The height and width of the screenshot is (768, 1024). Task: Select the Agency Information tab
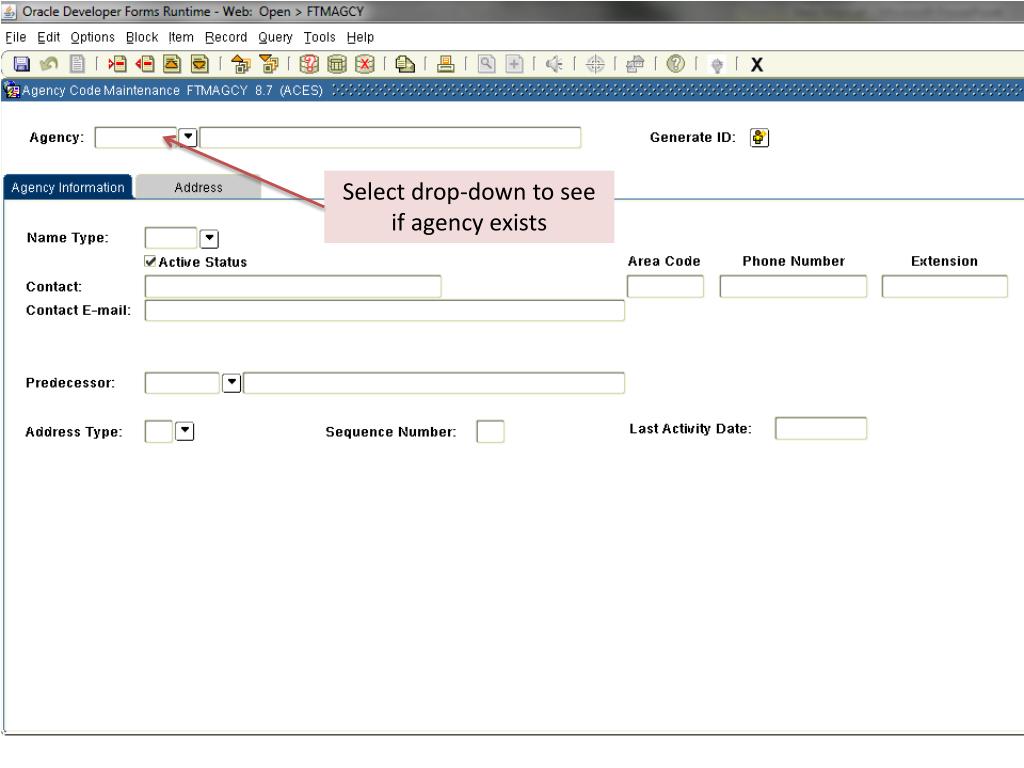[68, 187]
